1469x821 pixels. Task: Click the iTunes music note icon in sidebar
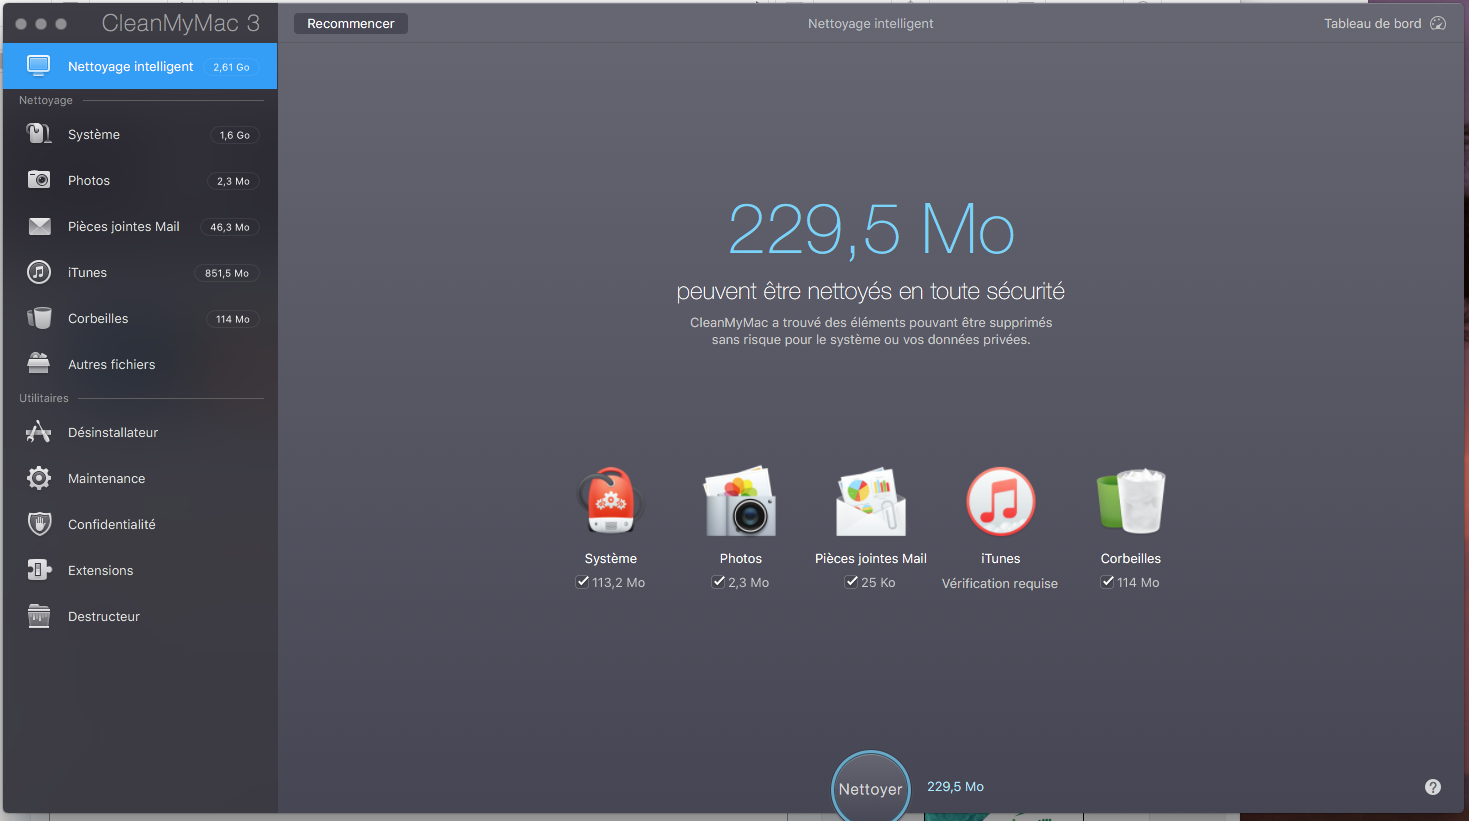coord(39,272)
